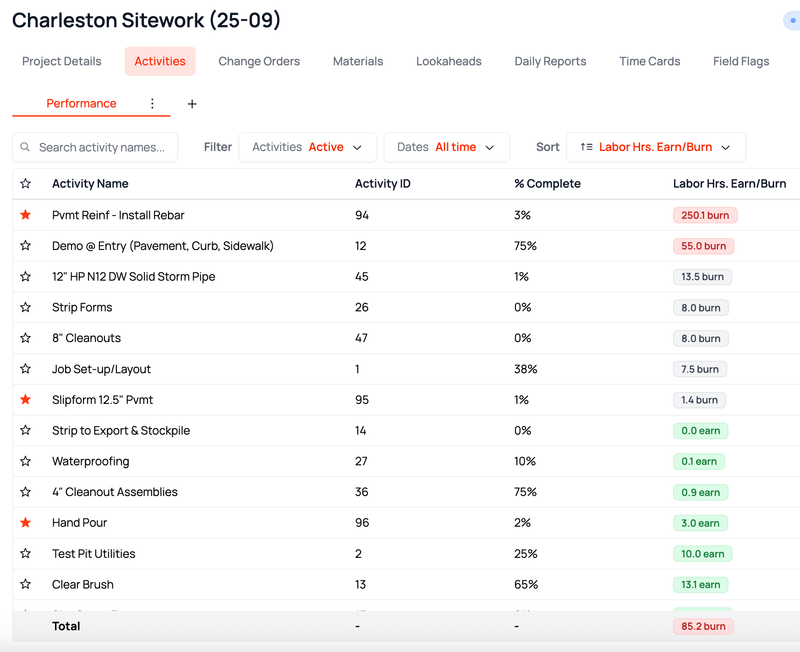Open the Daily Reports tab
The image size is (800, 652).
pyautogui.click(x=550, y=61)
